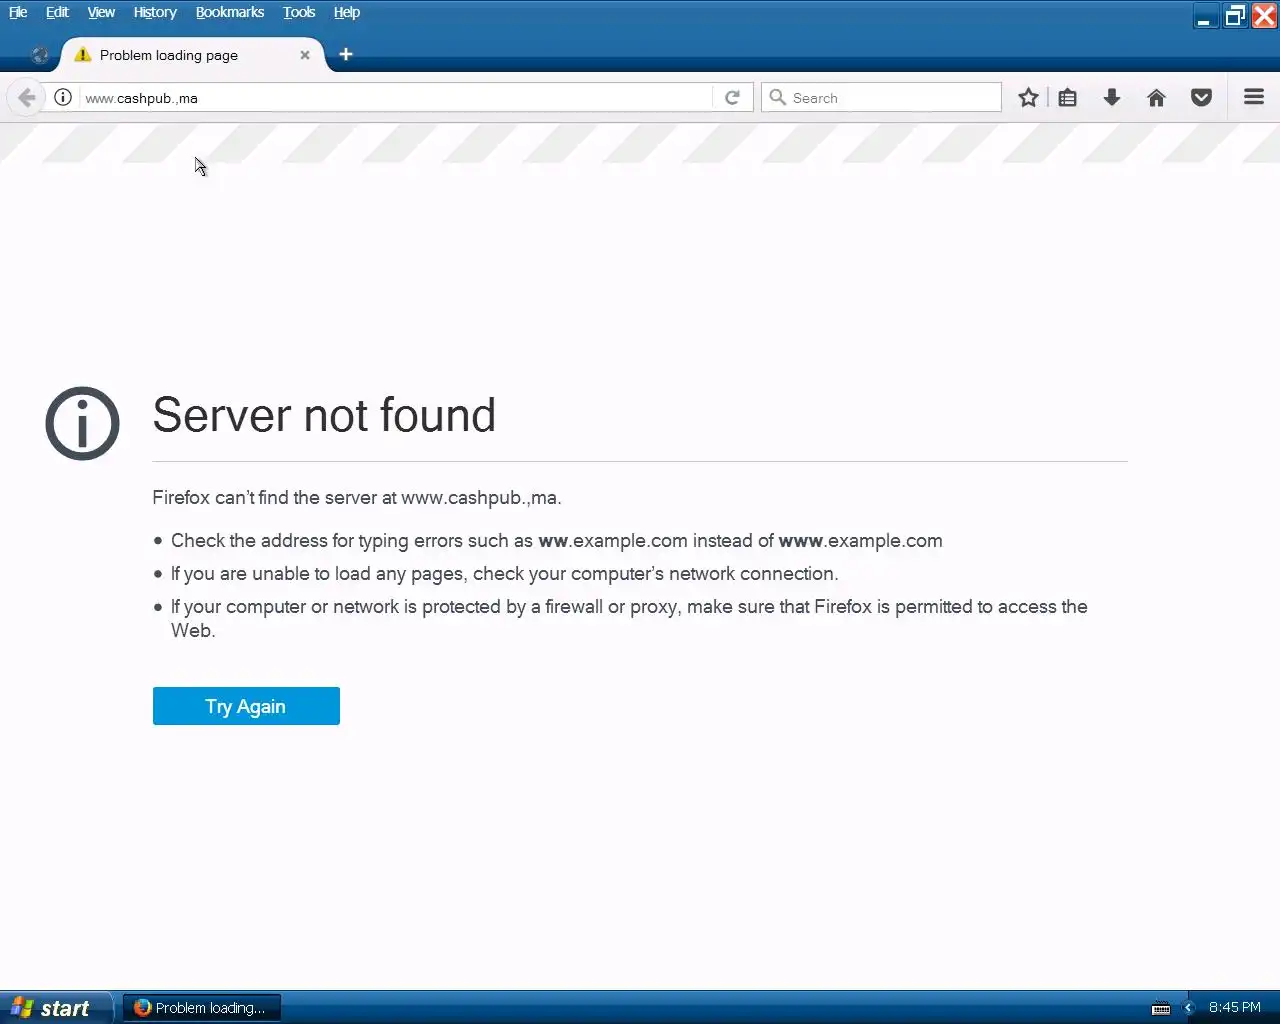Click the Try Again button

point(246,706)
